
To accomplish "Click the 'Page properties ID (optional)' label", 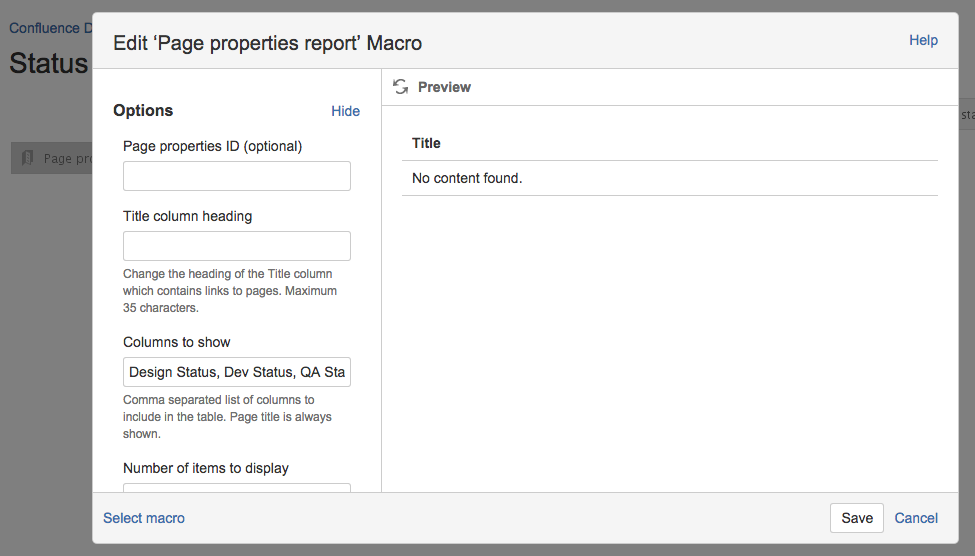I will (212, 146).
